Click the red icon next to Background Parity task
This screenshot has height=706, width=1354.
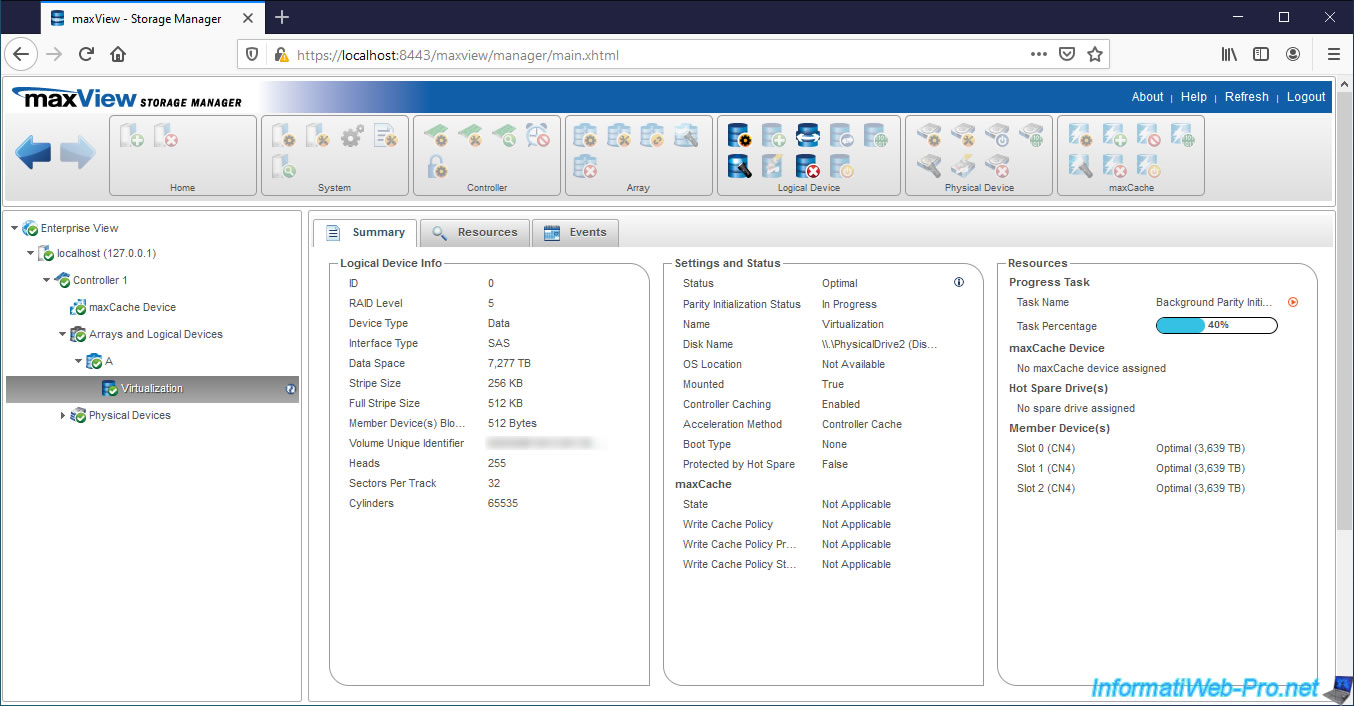click(x=1293, y=302)
